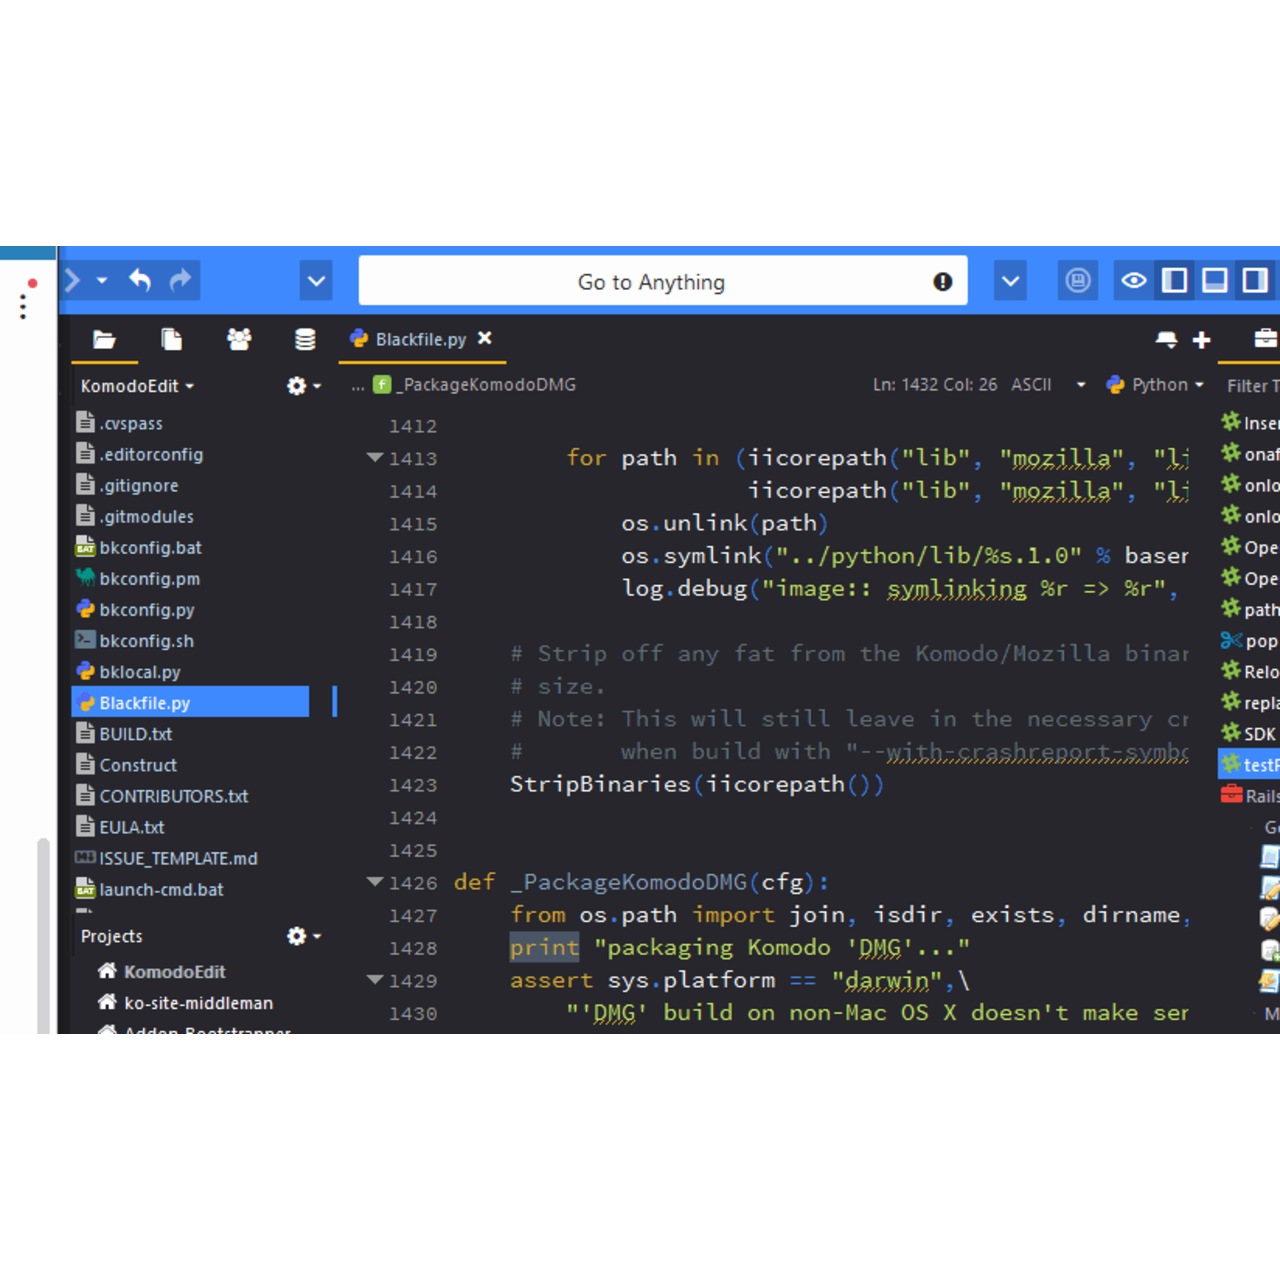
Task: Open the Places folder sidebar tab
Action: coord(104,340)
